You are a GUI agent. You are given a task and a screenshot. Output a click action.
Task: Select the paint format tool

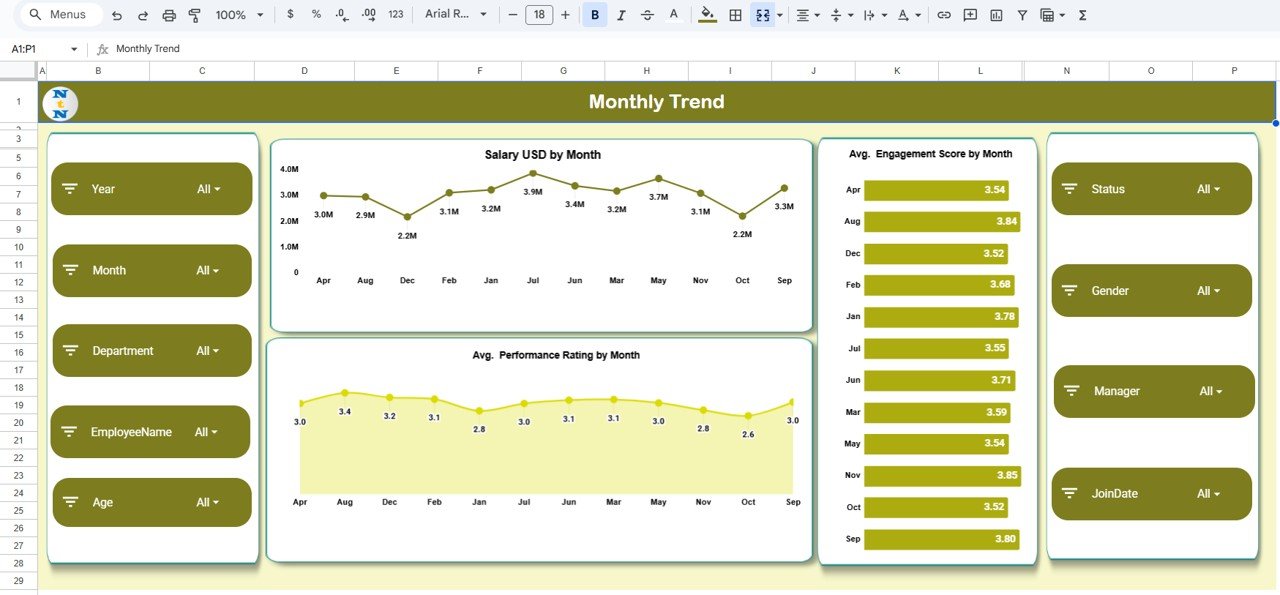[x=196, y=15]
